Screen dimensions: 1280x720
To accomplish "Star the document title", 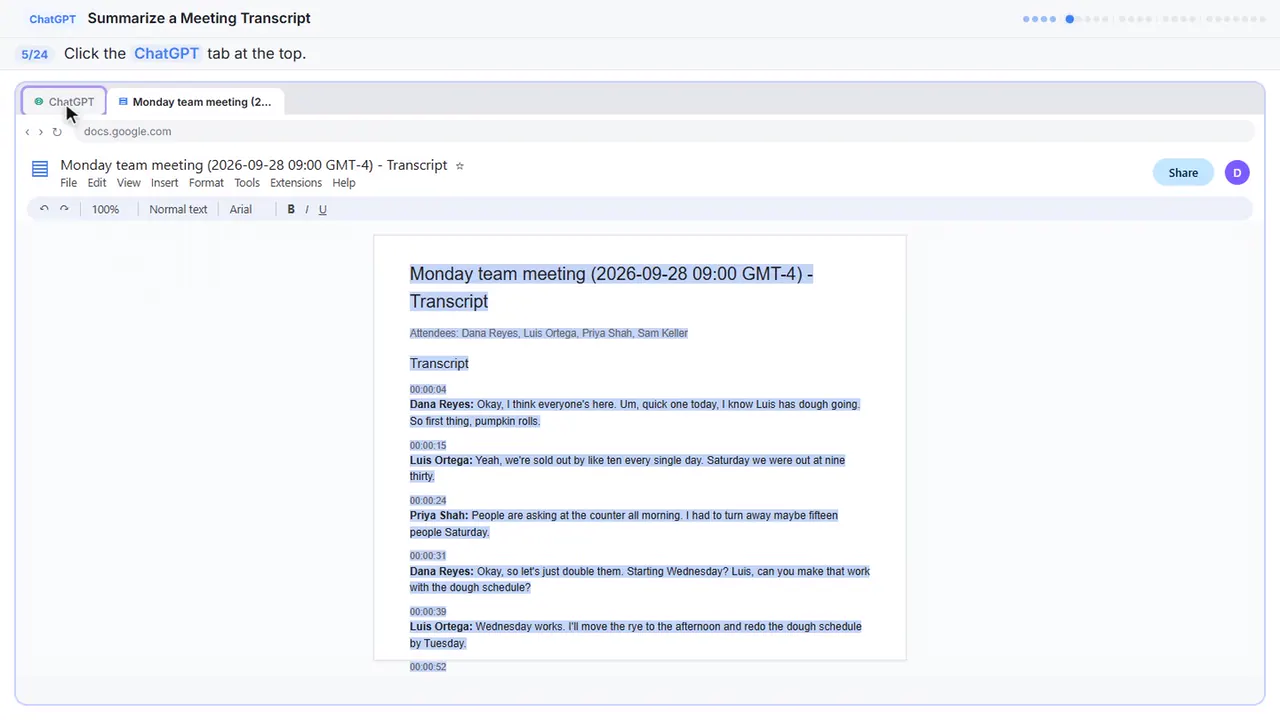I will pyautogui.click(x=460, y=166).
